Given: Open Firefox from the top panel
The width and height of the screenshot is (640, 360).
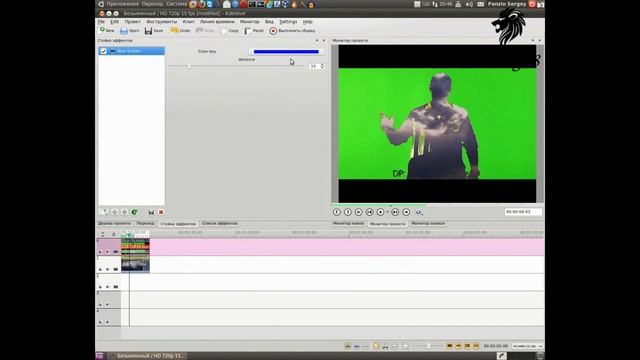Looking at the screenshot, I should coord(202,4).
